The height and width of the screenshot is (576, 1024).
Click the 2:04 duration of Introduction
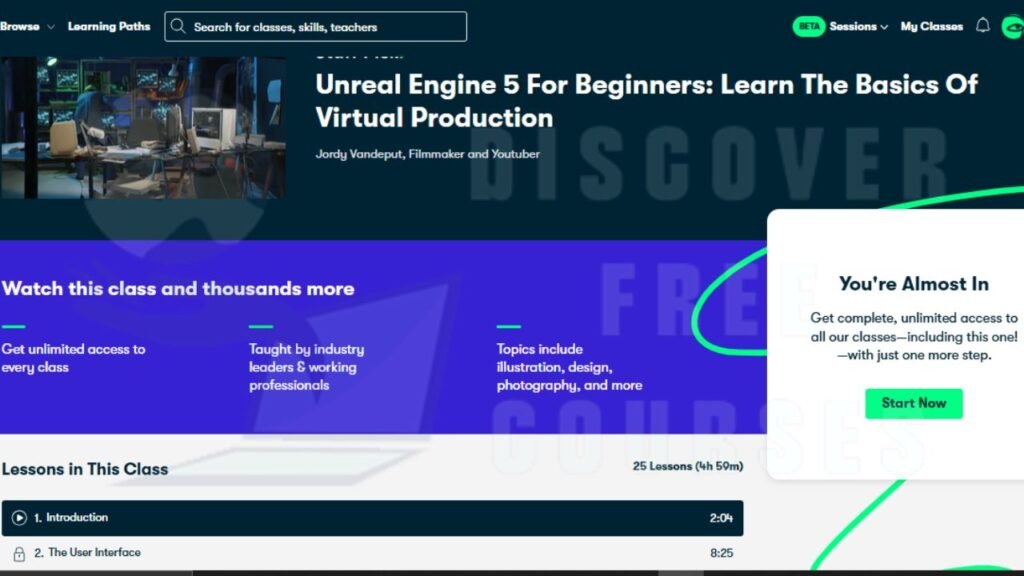(x=721, y=518)
